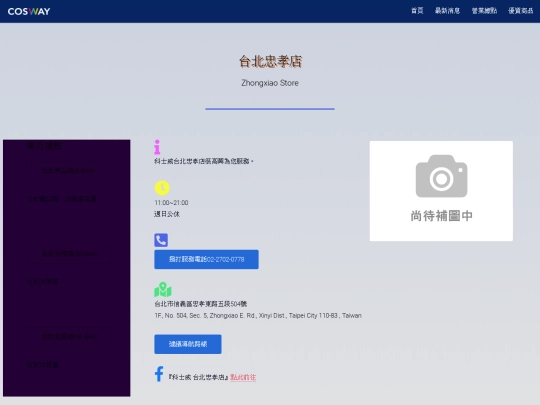Select nearby store 台北中山店 (5.6km)

point(68,170)
